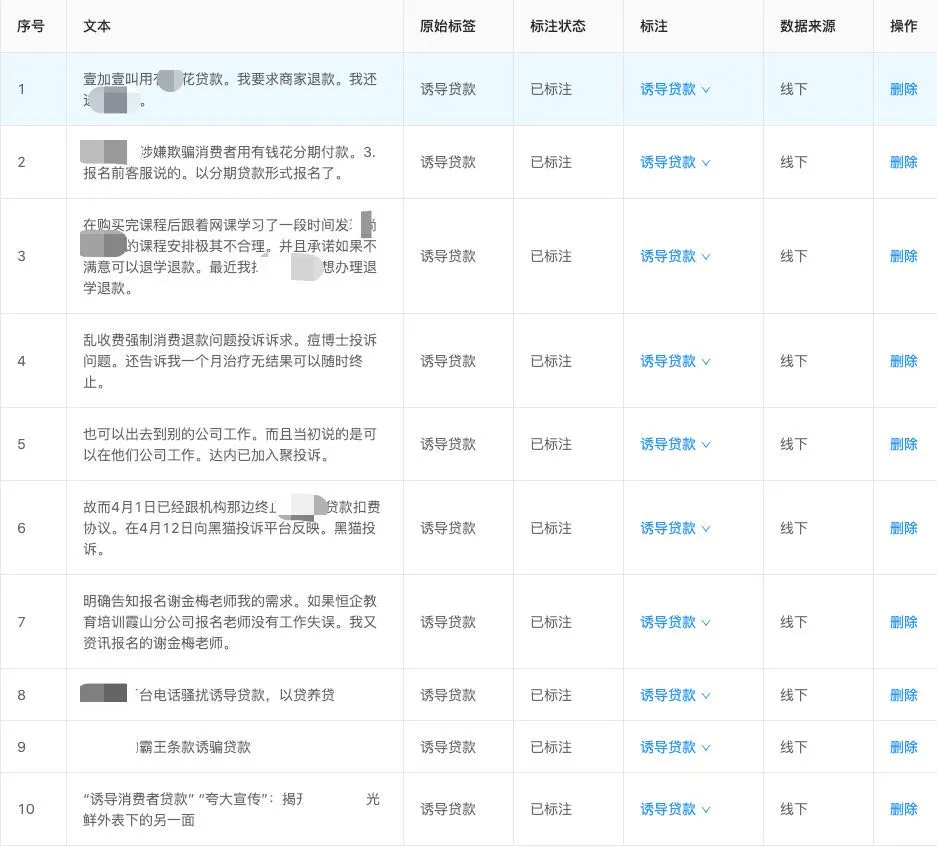The width and height of the screenshot is (937, 847).
Task: Click 删除 for row 10
Action: click(904, 809)
